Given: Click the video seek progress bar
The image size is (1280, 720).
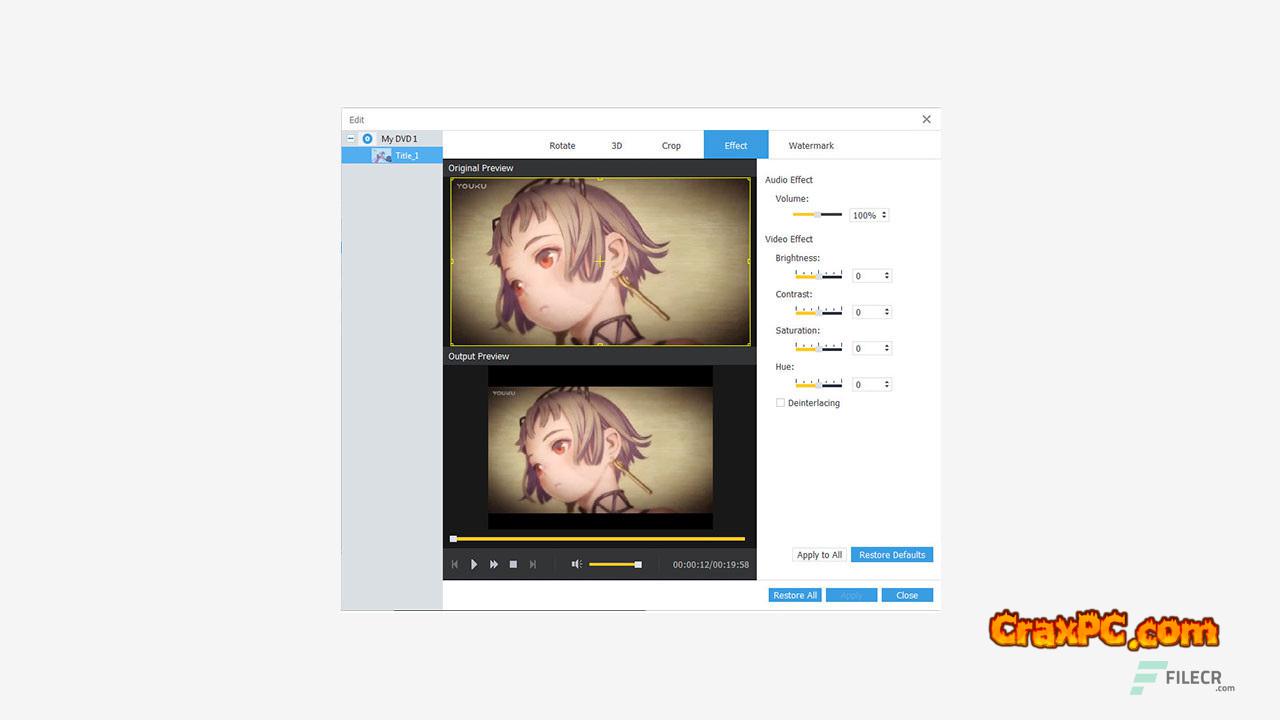Looking at the screenshot, I should click(599, 539).
